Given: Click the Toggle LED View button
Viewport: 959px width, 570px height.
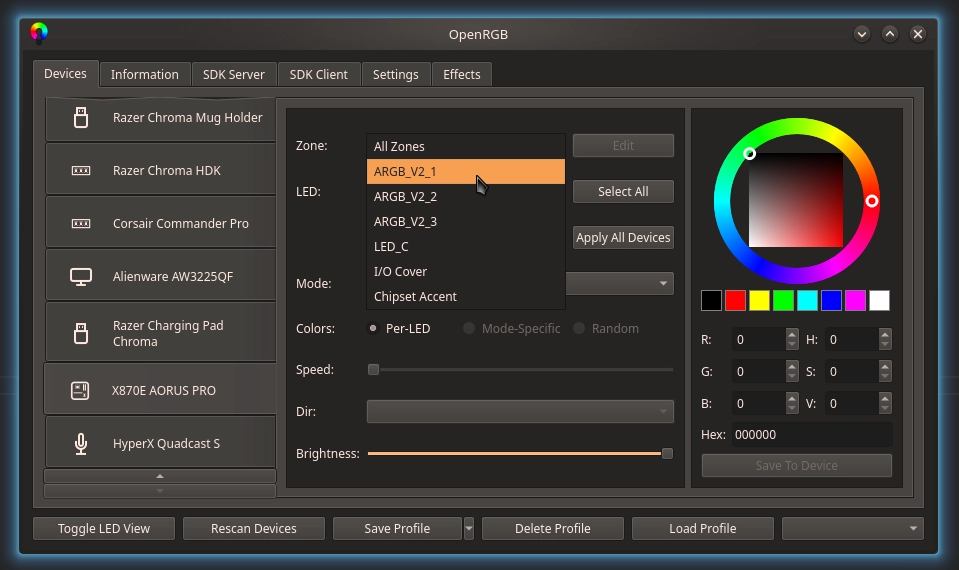Looking at the screenshot, I should point(104,528).
